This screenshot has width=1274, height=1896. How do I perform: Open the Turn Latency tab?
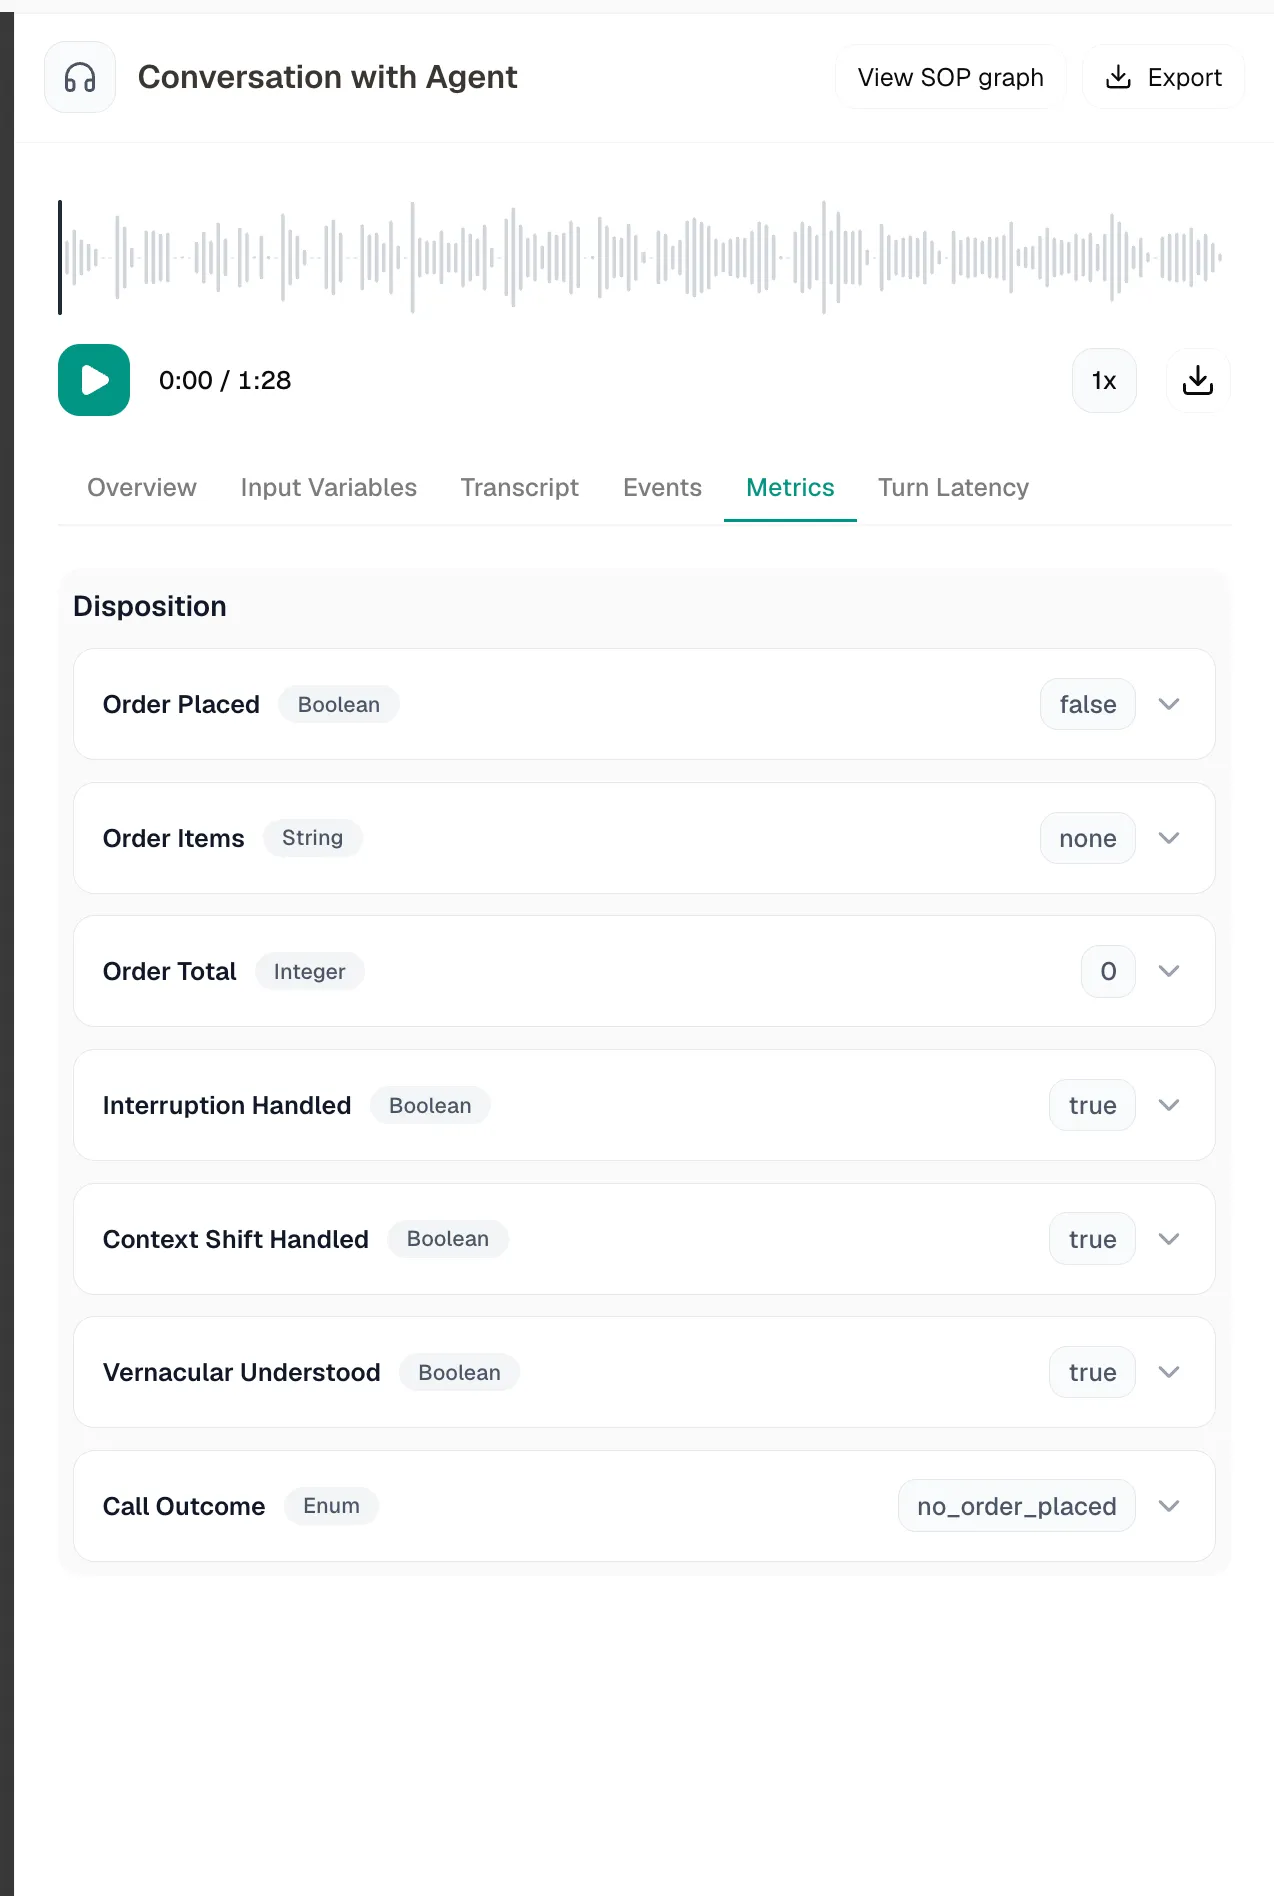pos(953,487)
